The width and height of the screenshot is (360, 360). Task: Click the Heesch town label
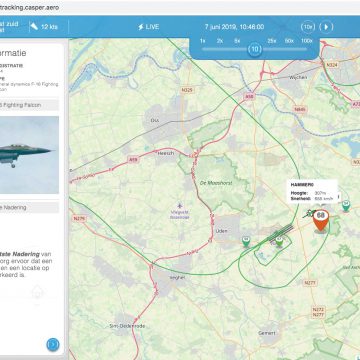click(165, 153)
